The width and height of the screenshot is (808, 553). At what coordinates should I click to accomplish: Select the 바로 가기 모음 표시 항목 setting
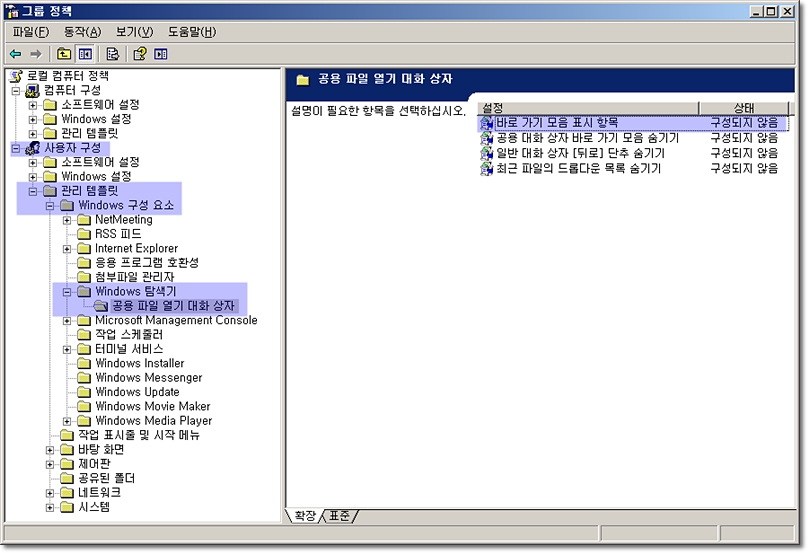pos(557,123)
